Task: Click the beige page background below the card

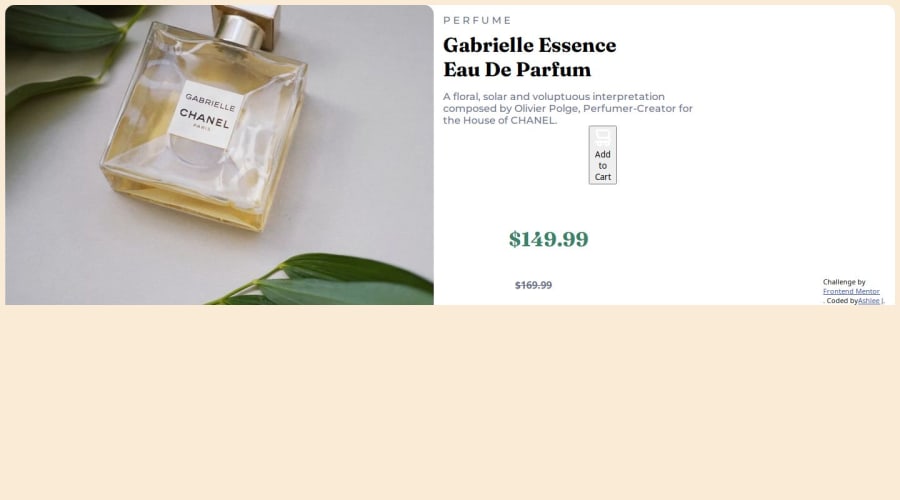Action: point(450,402)
